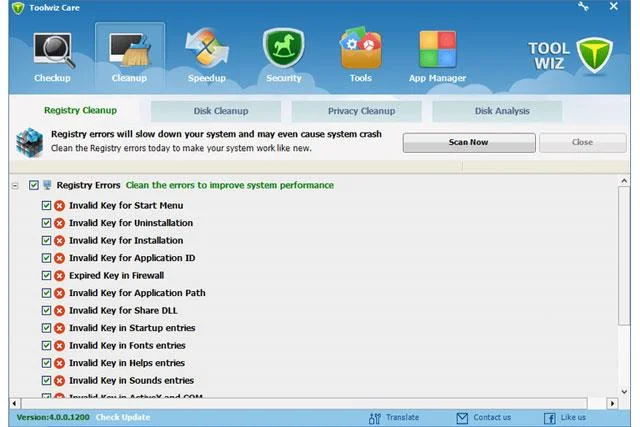Viewport: 640px width, 427px height.
Task: Launch the App Manager icon
Action: click(438, 49)
